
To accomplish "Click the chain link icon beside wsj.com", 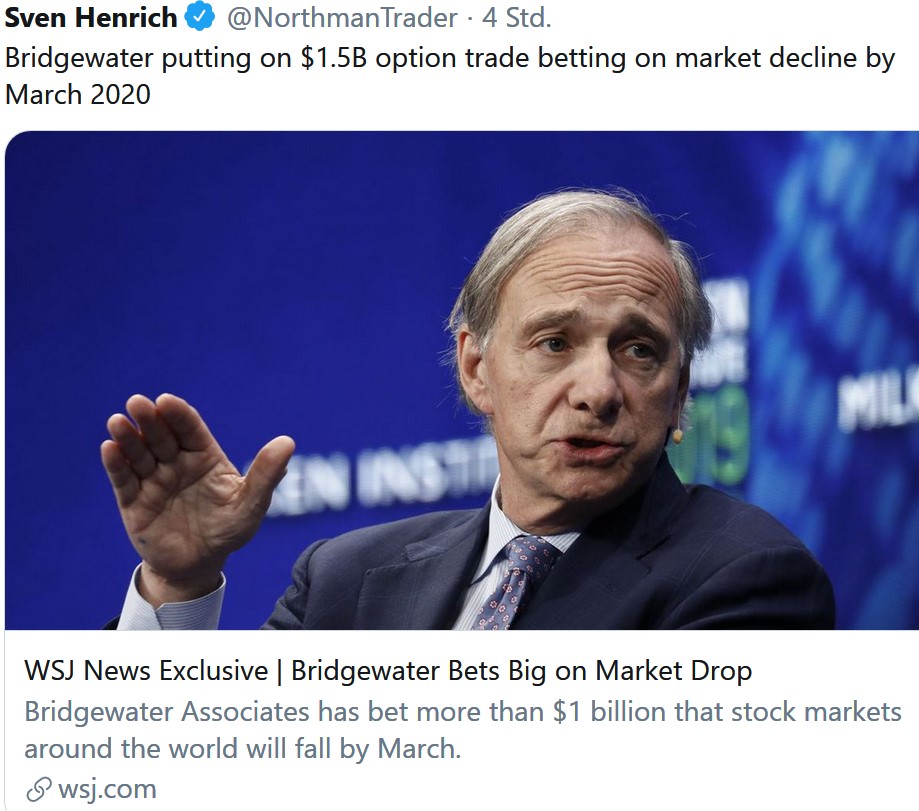I will (38, 789).
